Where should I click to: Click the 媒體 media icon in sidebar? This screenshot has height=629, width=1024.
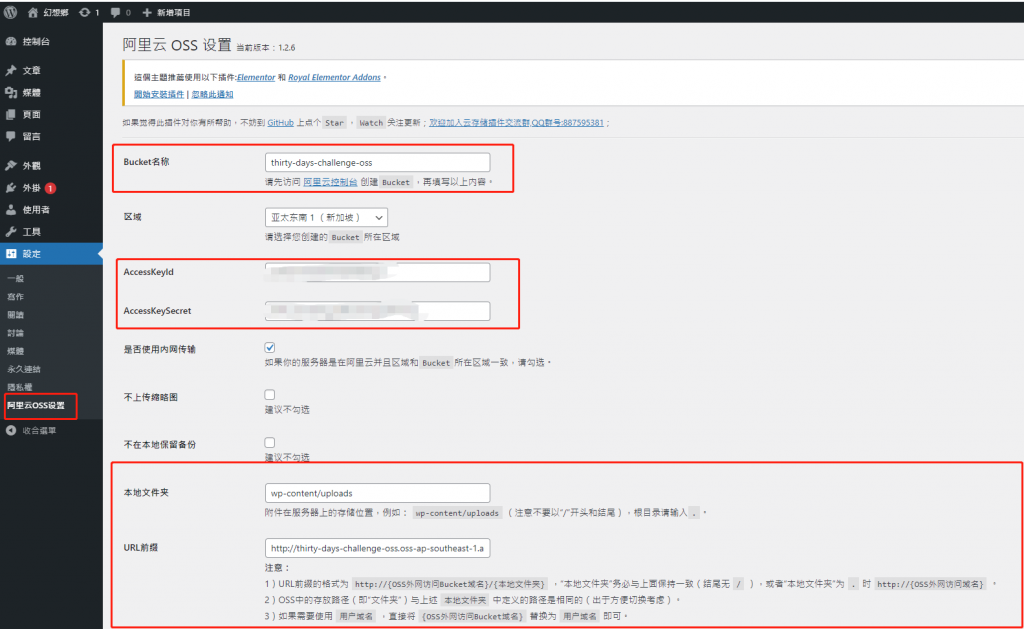click(11, 92)
